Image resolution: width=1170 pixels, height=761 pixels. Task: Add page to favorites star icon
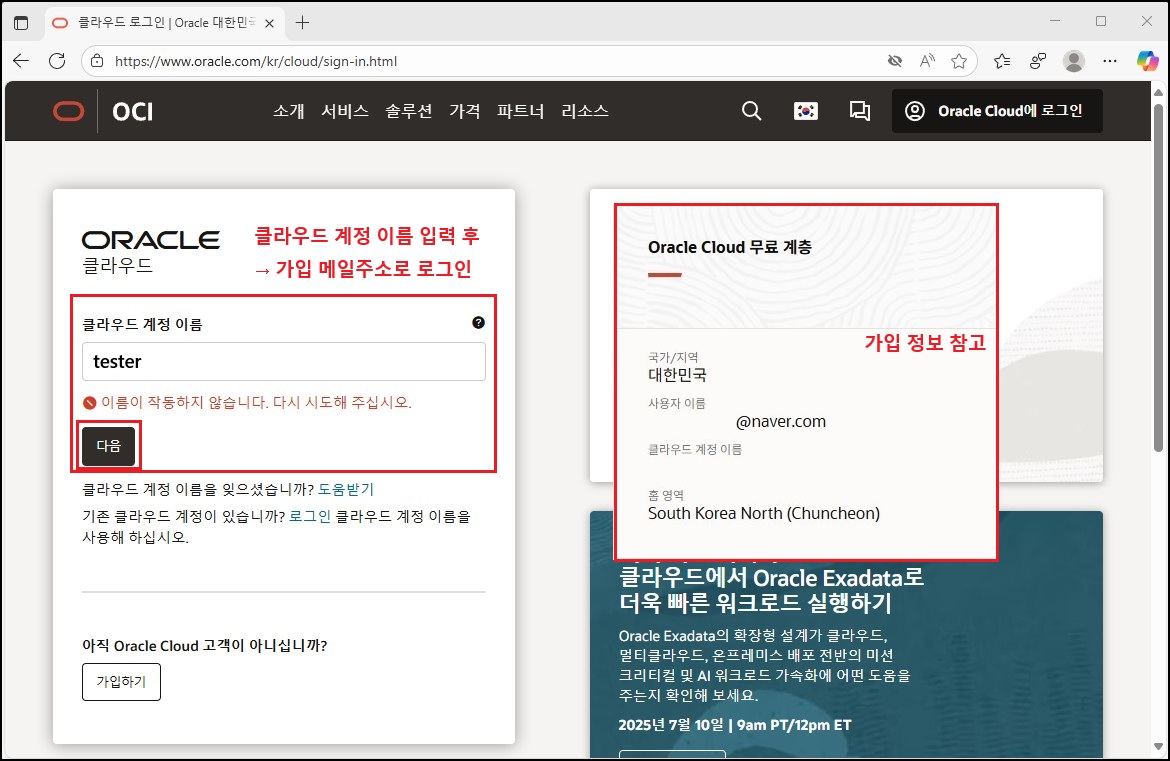tap(959, 61)
